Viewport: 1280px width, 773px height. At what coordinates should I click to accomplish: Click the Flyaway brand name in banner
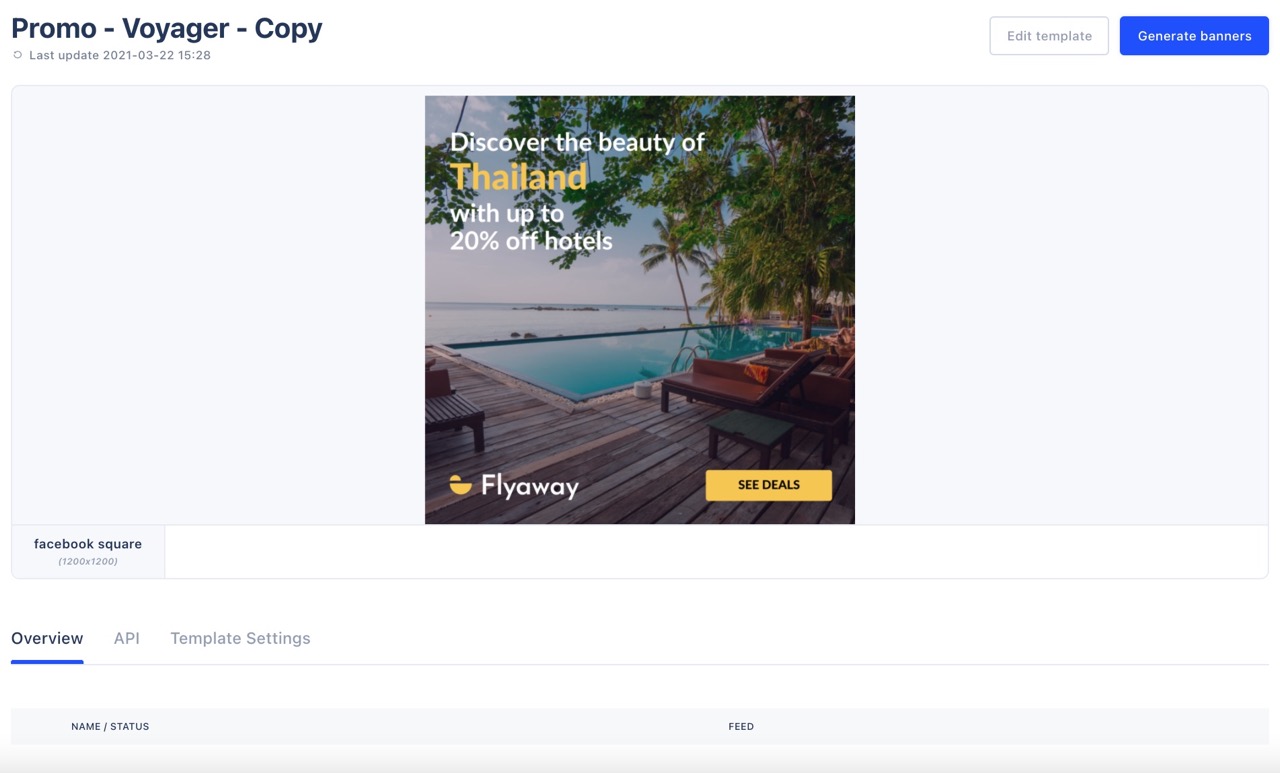point(530,487)
